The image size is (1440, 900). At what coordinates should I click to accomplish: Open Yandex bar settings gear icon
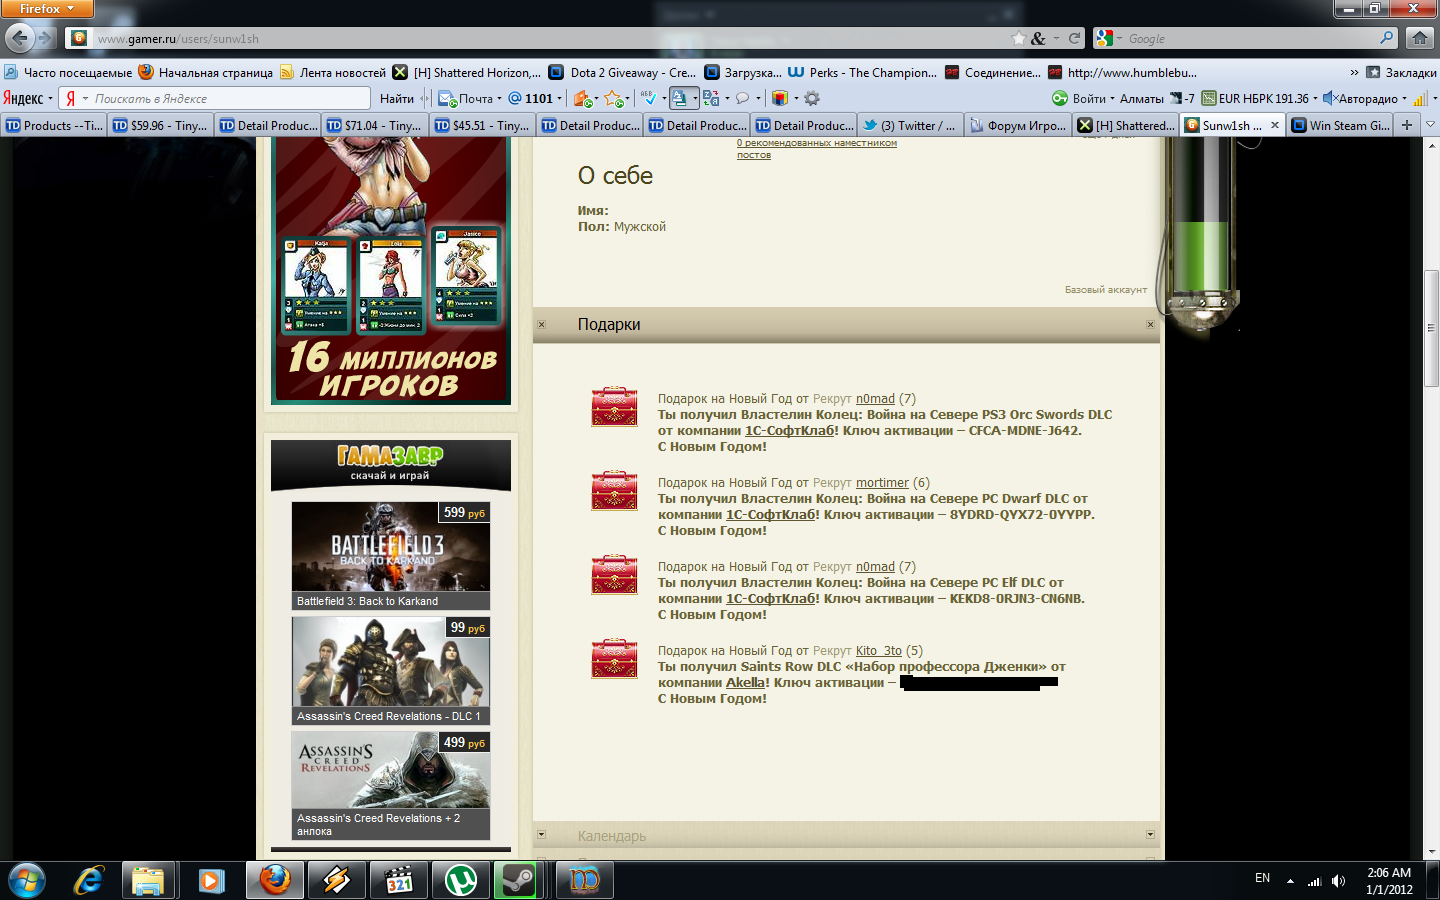click(812, 98)
